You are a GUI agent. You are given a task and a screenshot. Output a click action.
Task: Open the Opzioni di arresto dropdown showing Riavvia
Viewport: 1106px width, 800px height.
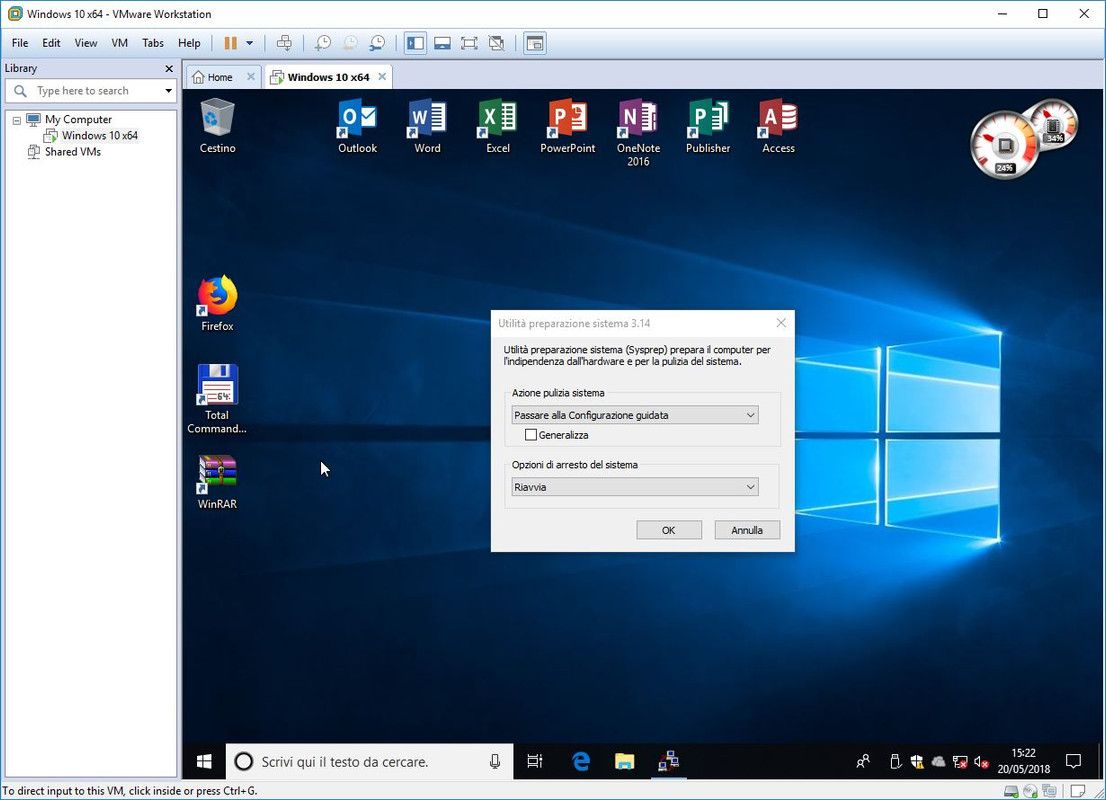coord(635,487)
